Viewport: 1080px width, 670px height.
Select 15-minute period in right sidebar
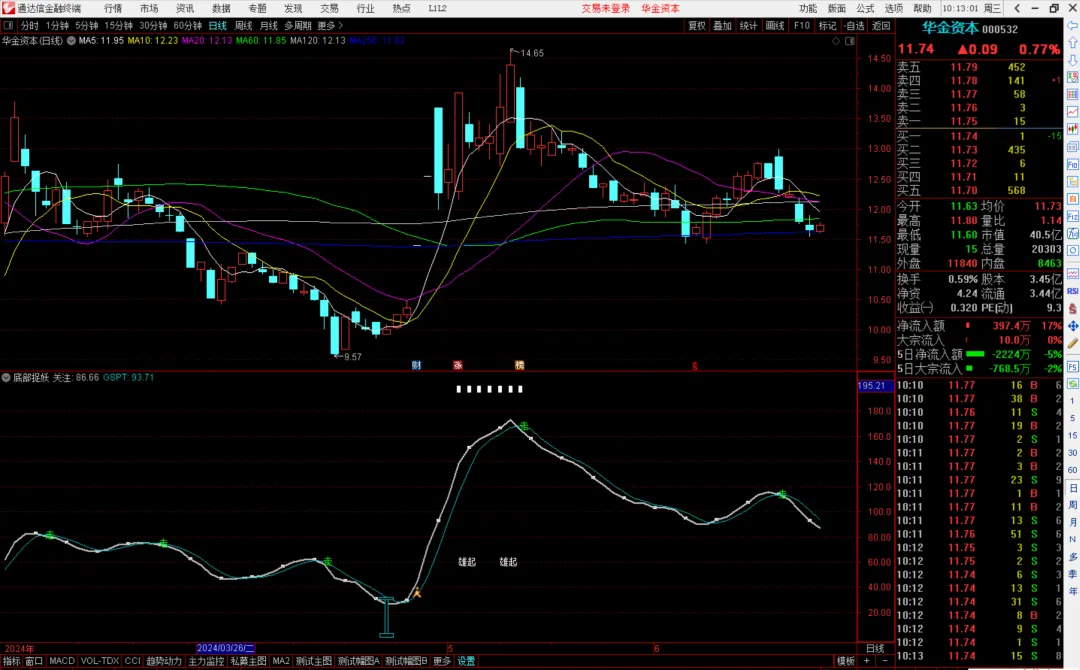1072,435
